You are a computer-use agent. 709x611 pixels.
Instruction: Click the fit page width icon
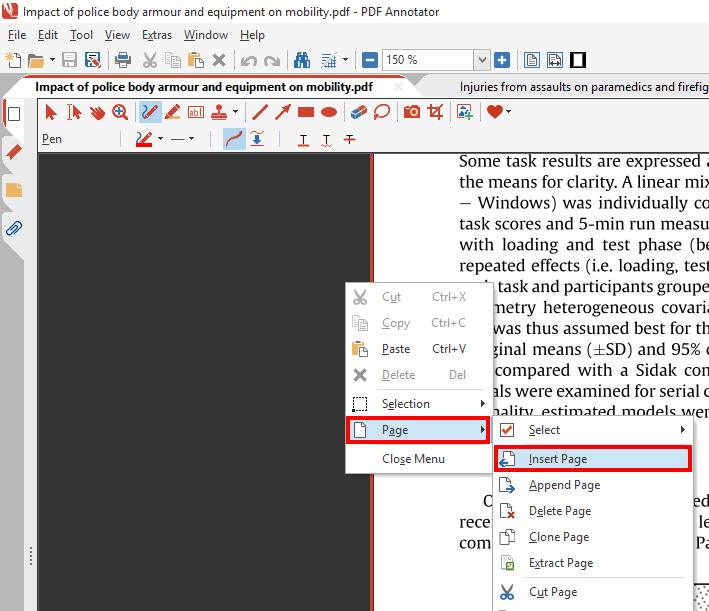(x=554, y=60)
